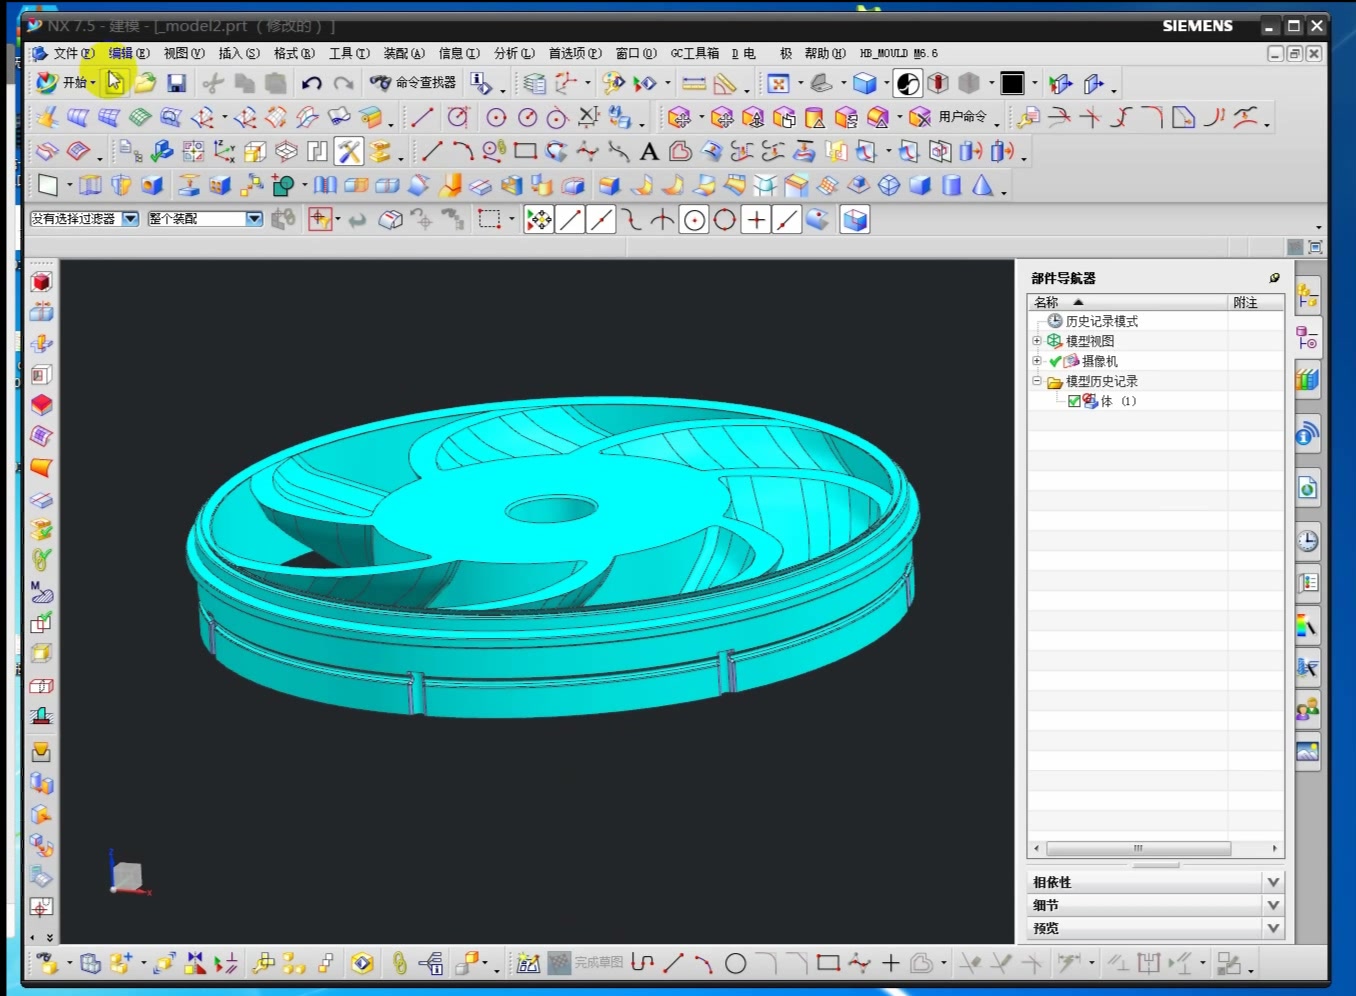Click the 名称 column header
The width and height of the screenshot is (1356, 996).
click(x=1128, y=302)
